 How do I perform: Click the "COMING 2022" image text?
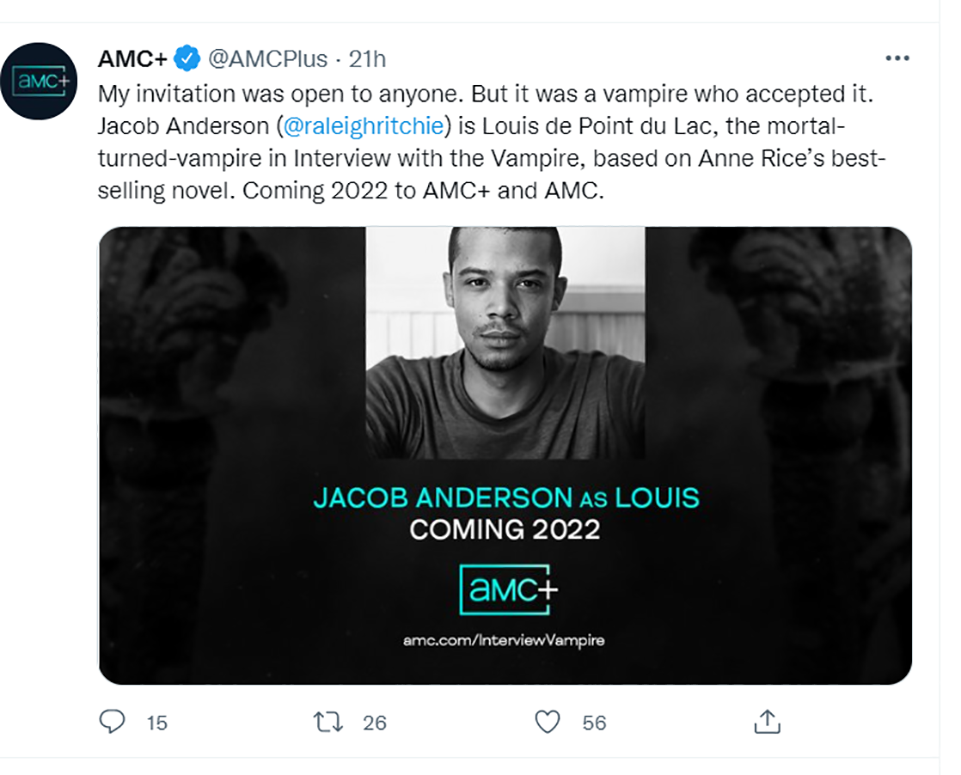pyautogui.click(x=505, y=529)
